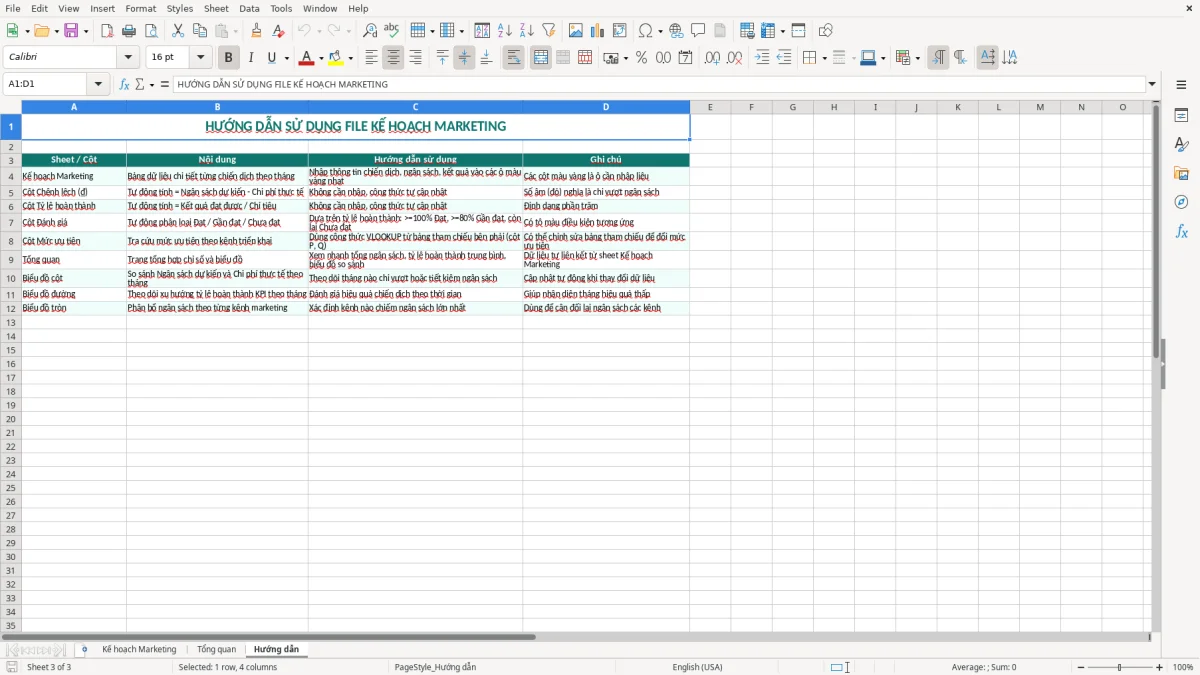Click the Cut scissors icon
Screen dimensions: 1200x675
(x=178, y=31)
